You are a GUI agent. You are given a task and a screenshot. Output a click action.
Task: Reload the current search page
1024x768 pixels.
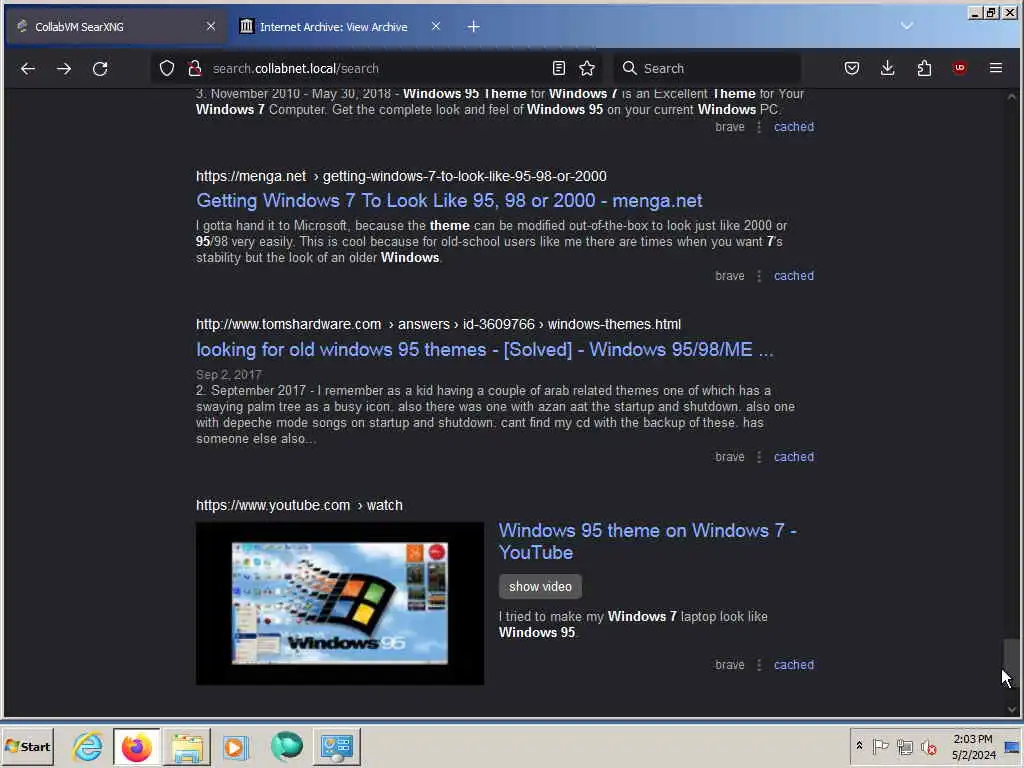tap(100, 69)
